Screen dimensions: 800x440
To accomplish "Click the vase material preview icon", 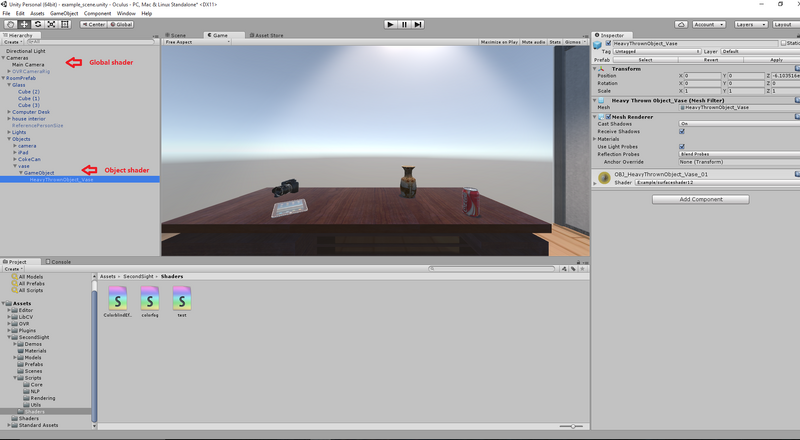I will point(605,178).
